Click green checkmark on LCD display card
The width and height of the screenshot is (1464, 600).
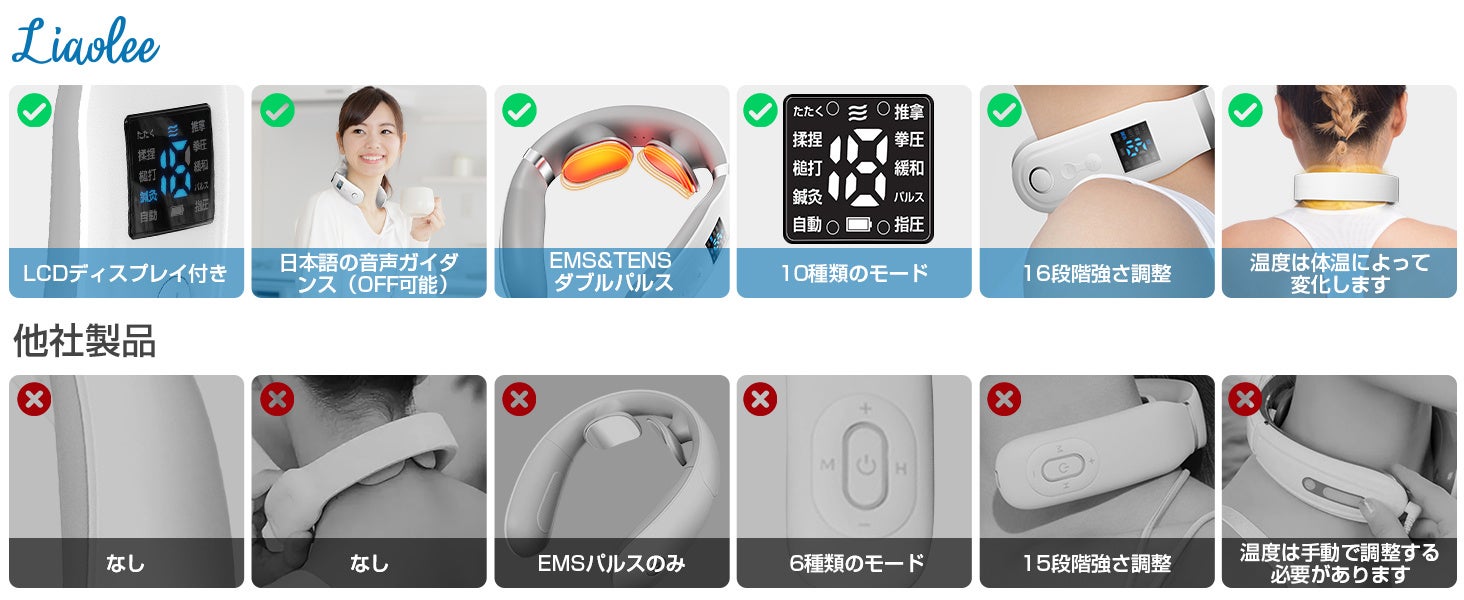pos(34,110)
